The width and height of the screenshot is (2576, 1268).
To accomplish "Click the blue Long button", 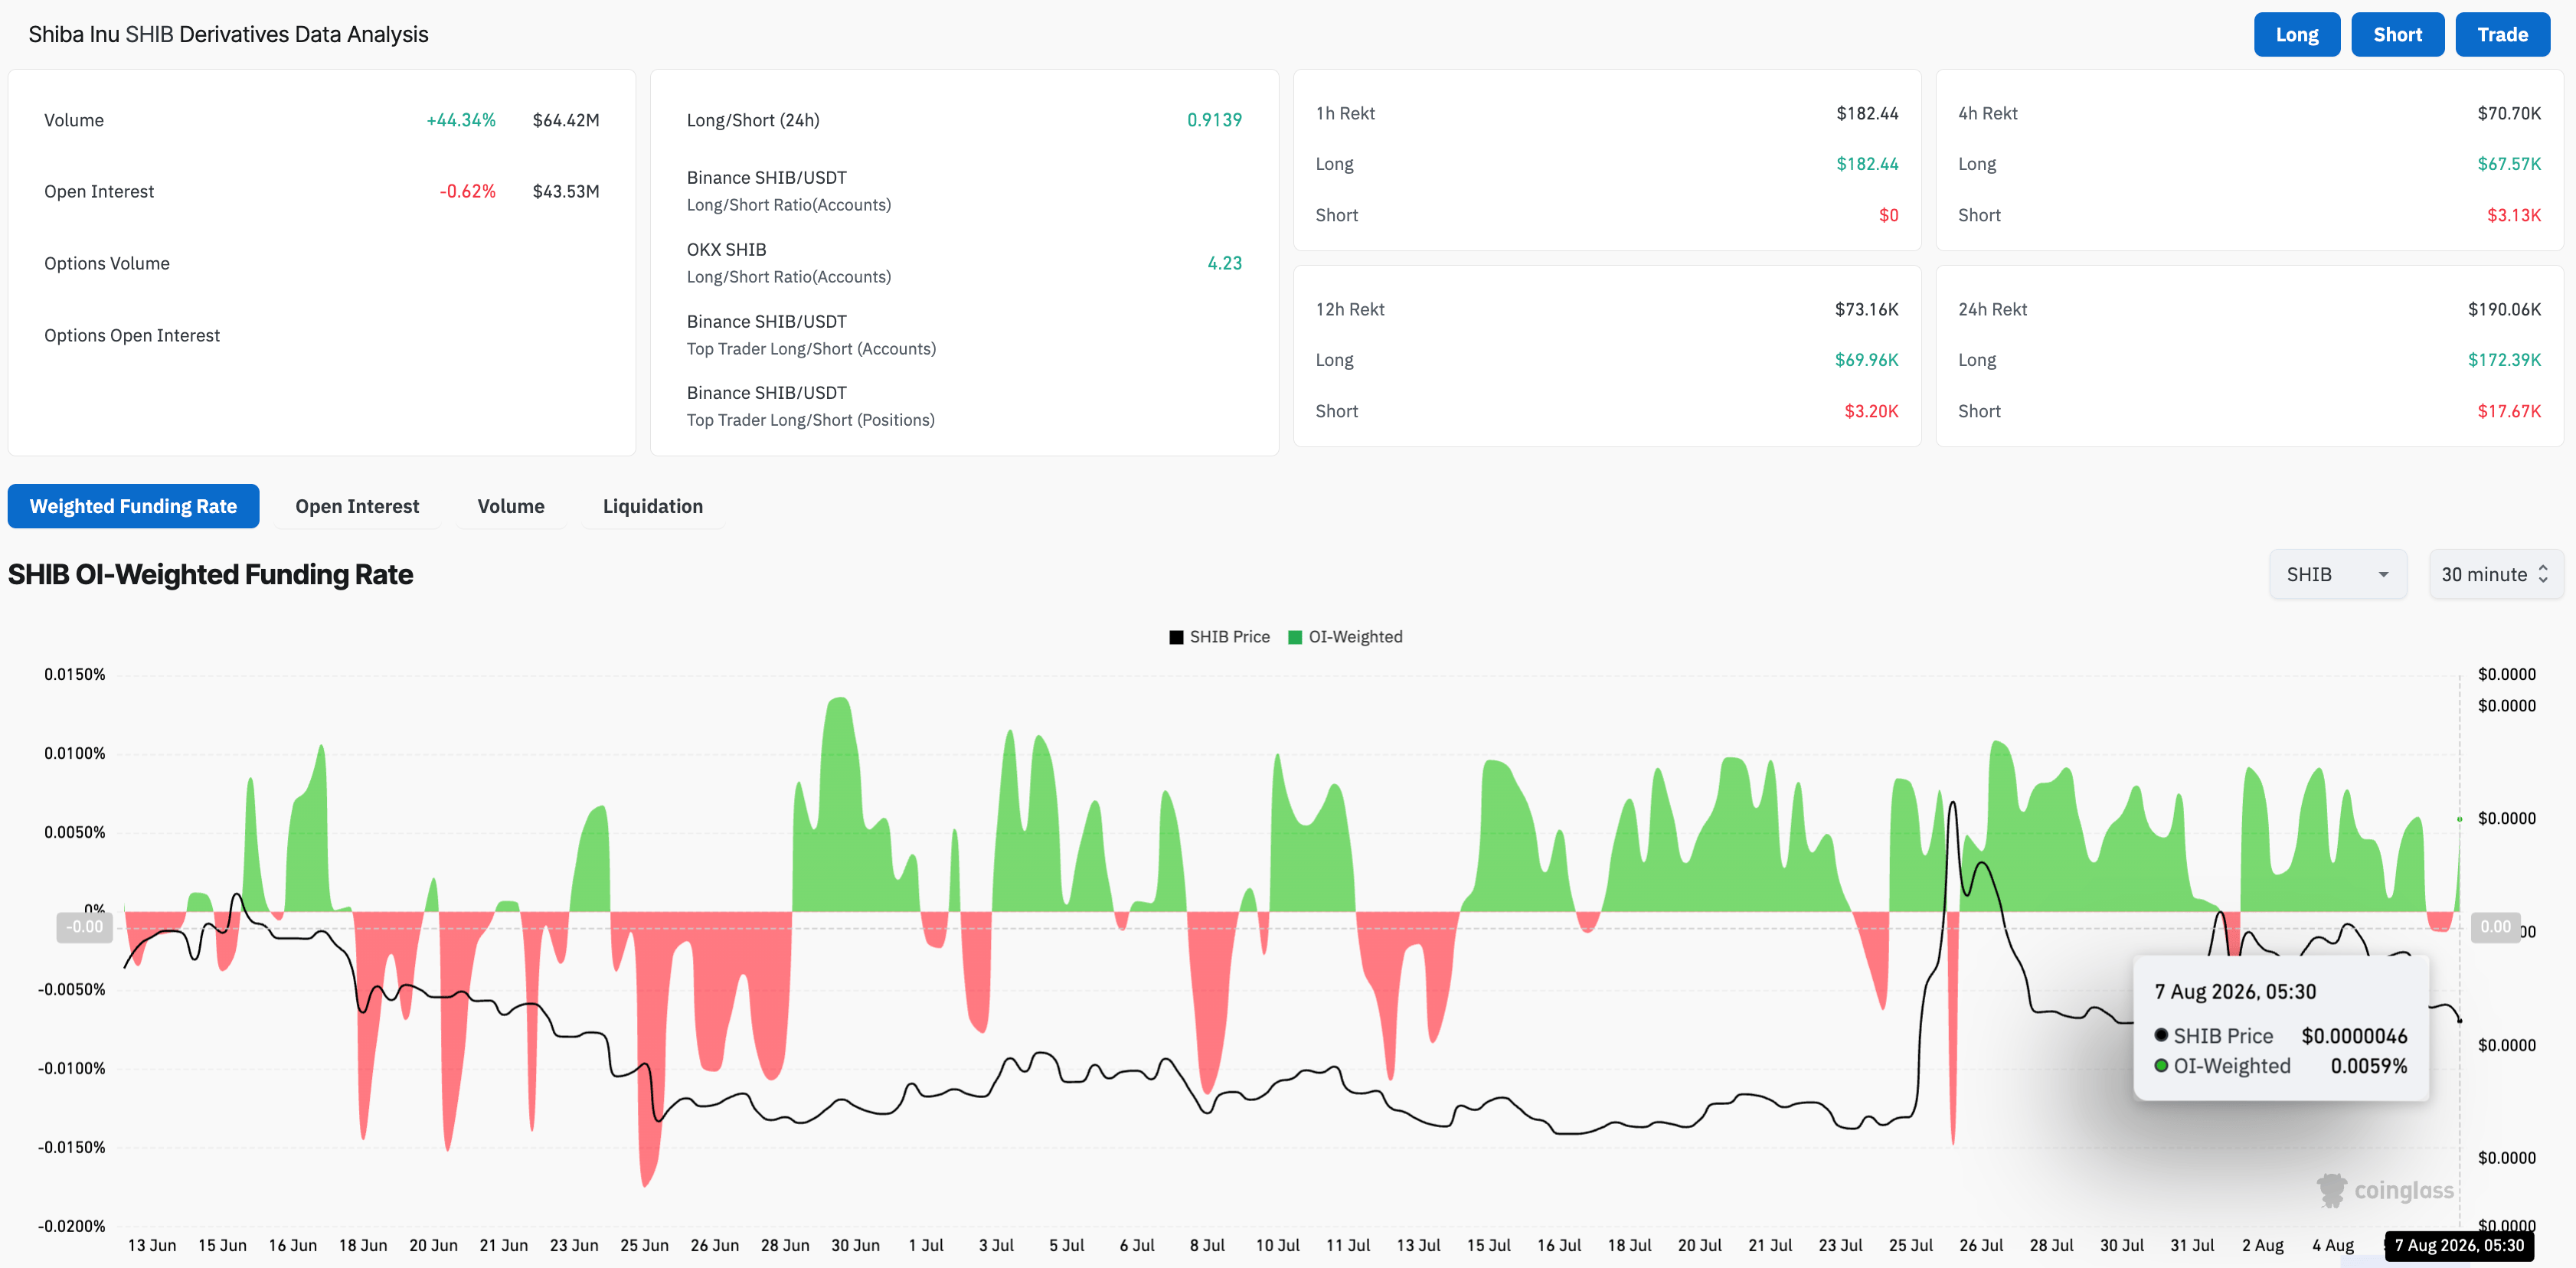I will pos(2296,35).
